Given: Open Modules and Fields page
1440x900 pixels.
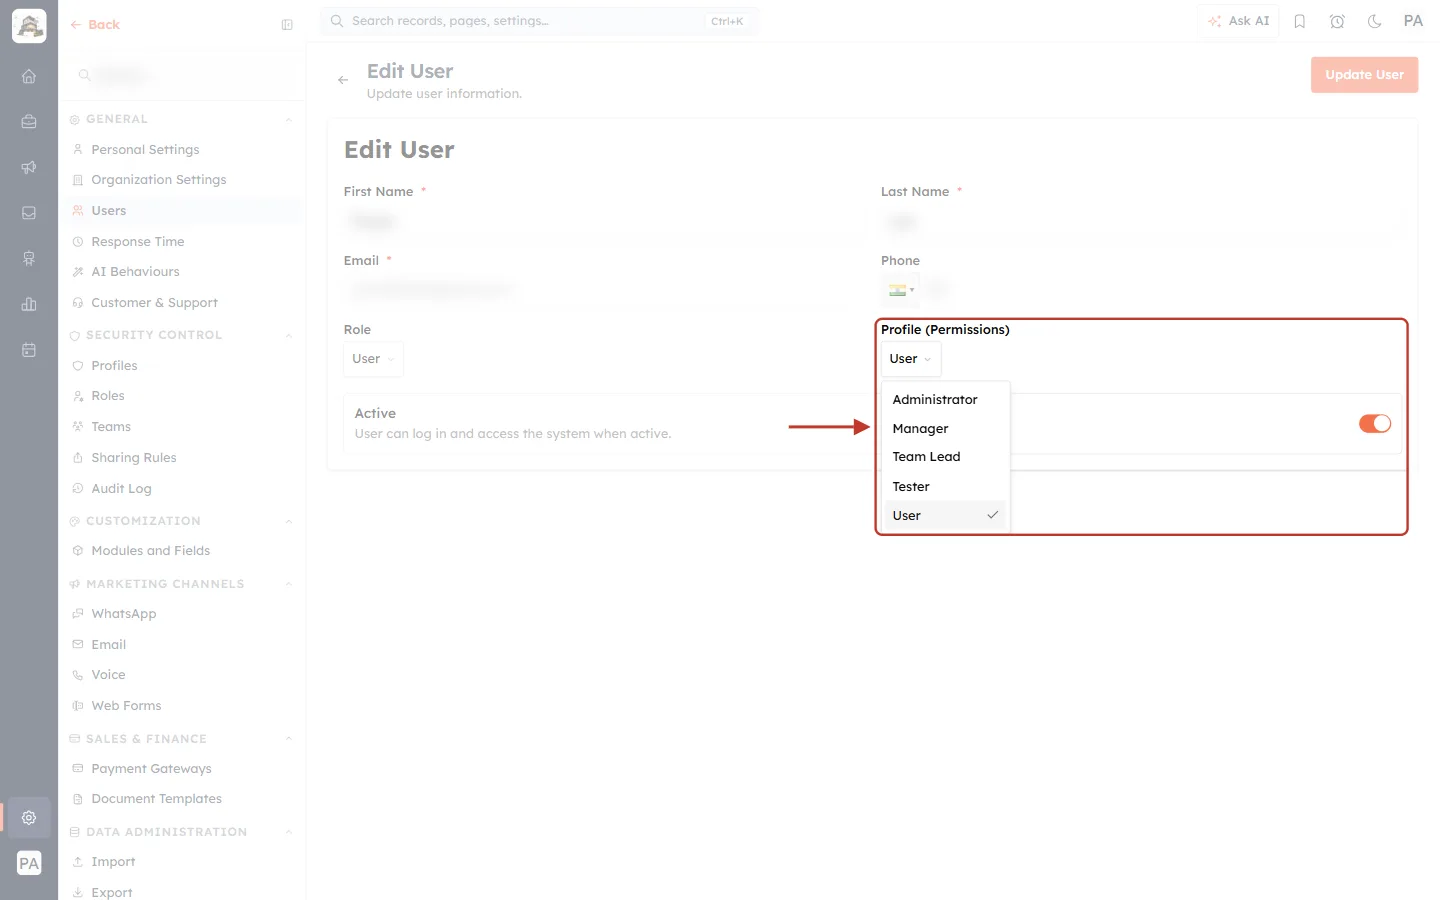Looking at the screenshot, I should [x=150, y=551].
